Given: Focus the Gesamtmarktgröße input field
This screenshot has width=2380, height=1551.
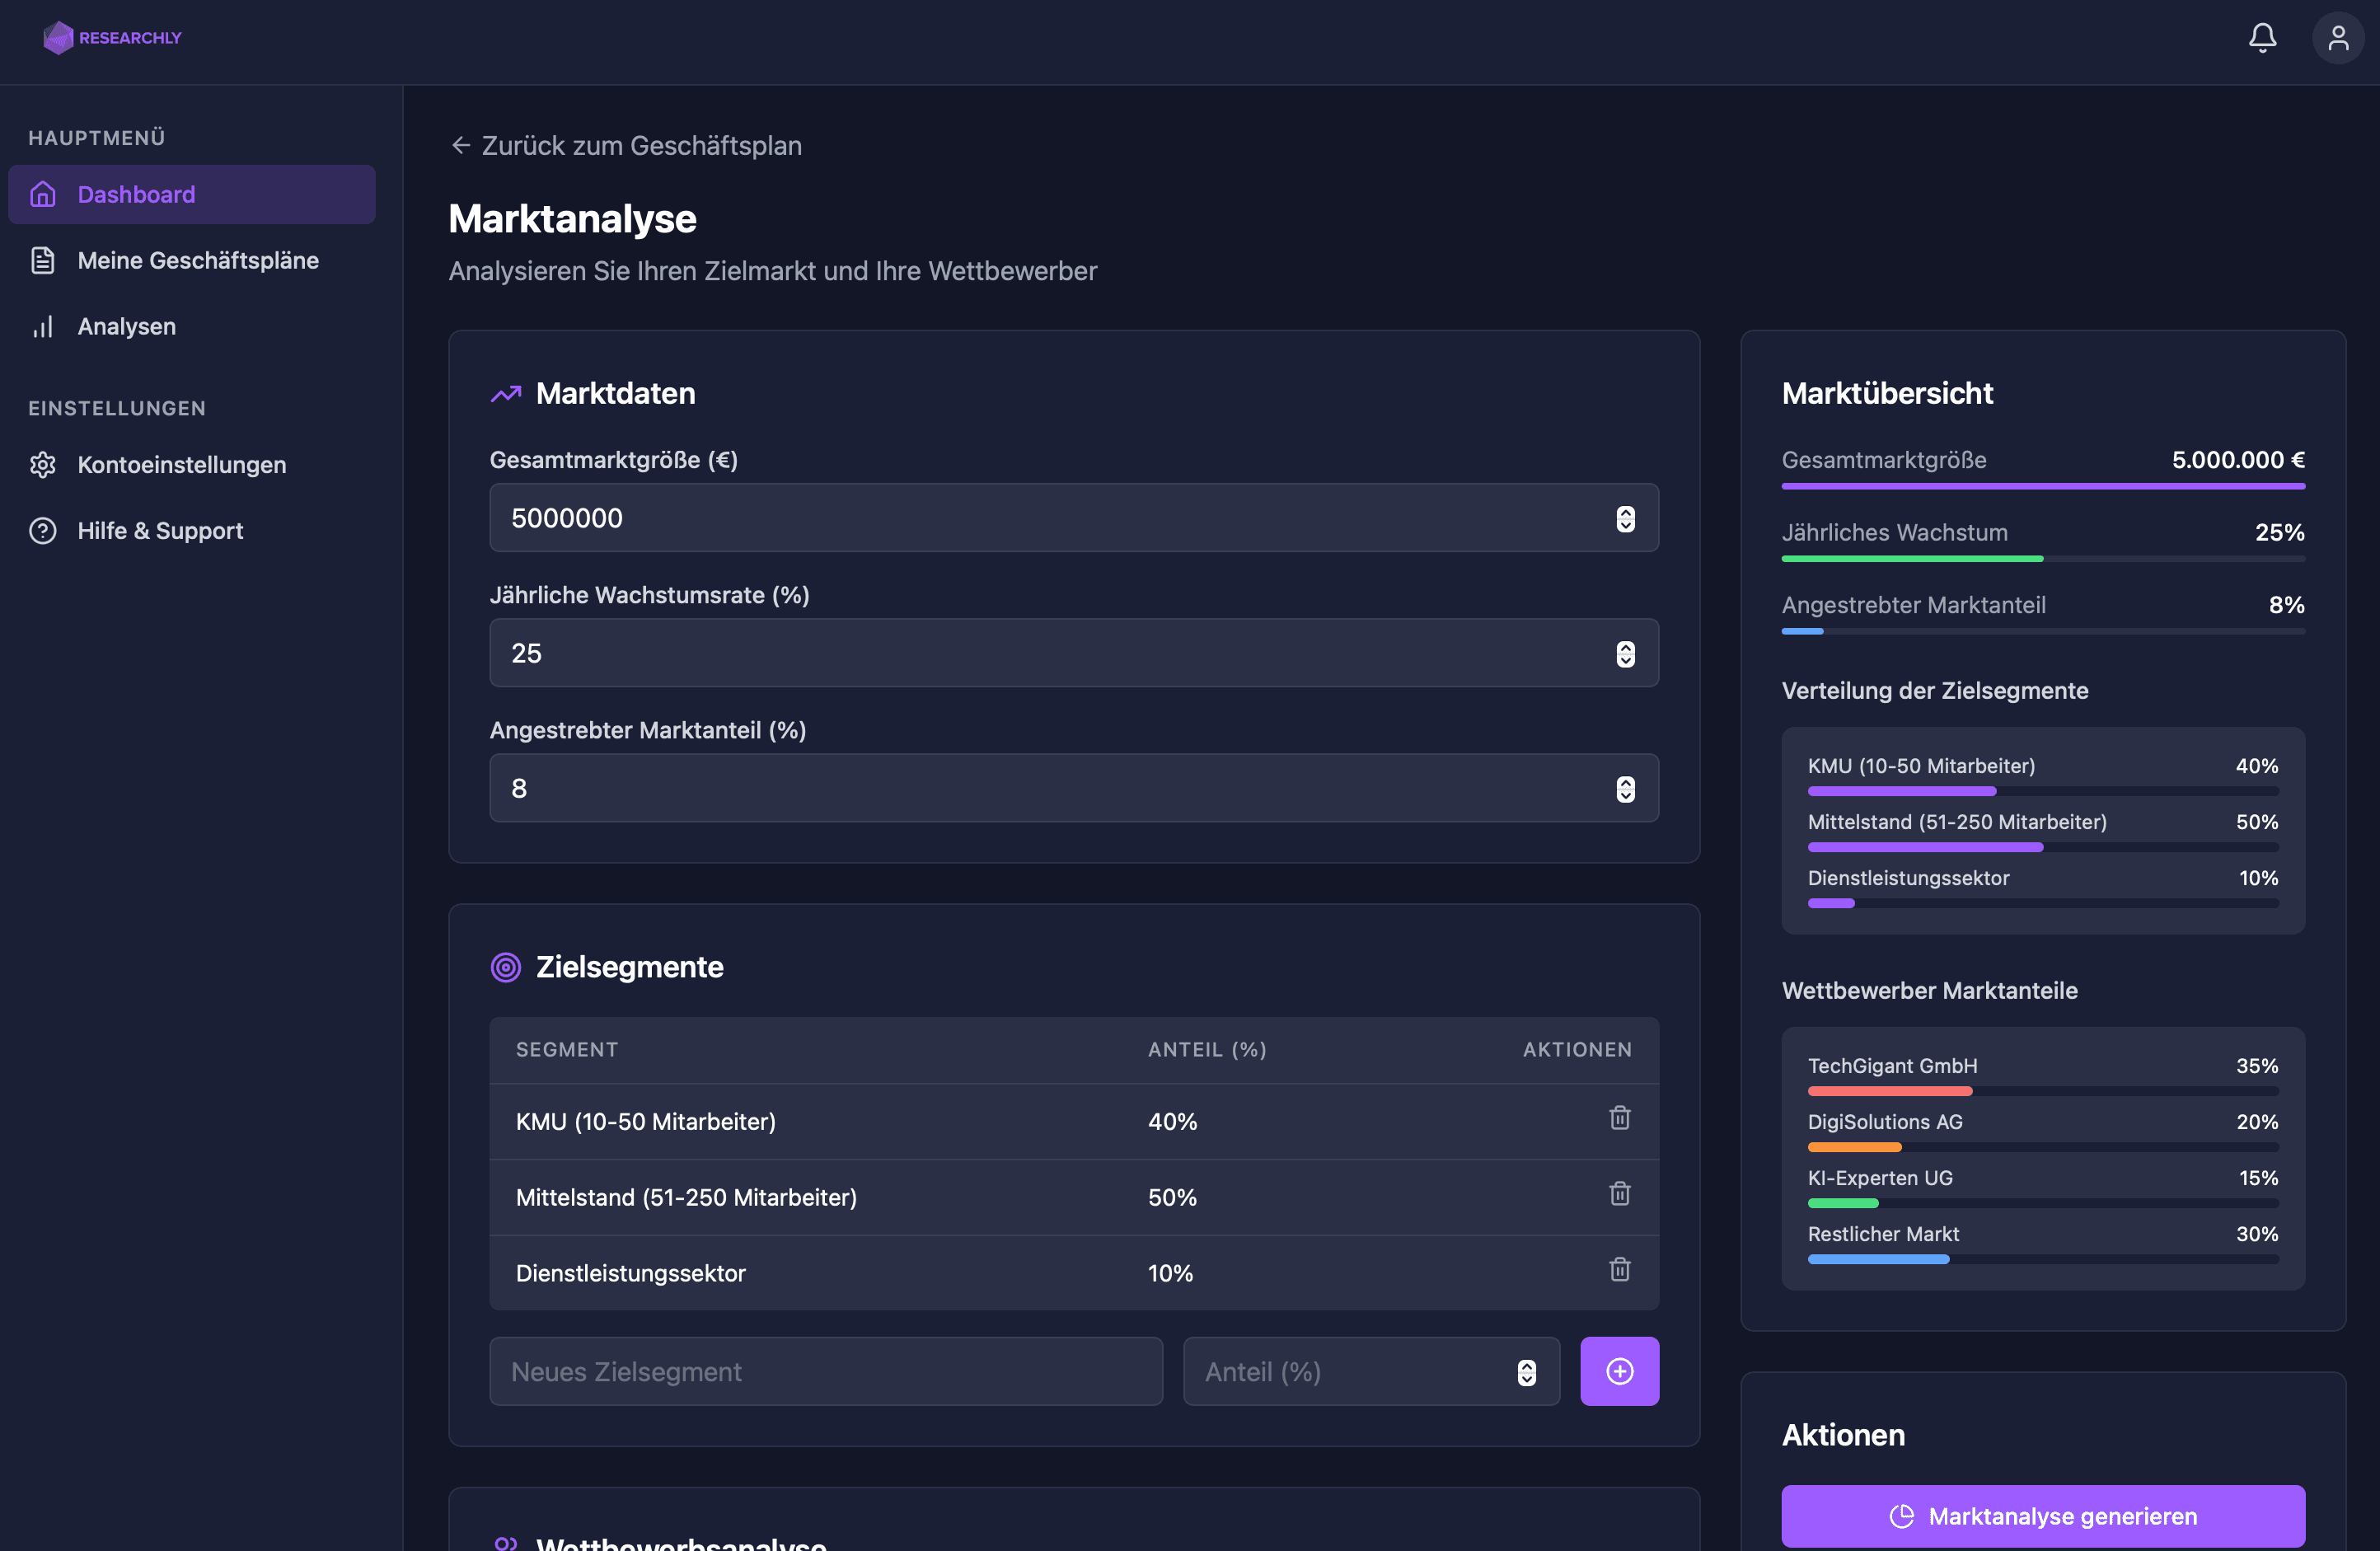Looking at the screenshot, I should point(1074,518).
